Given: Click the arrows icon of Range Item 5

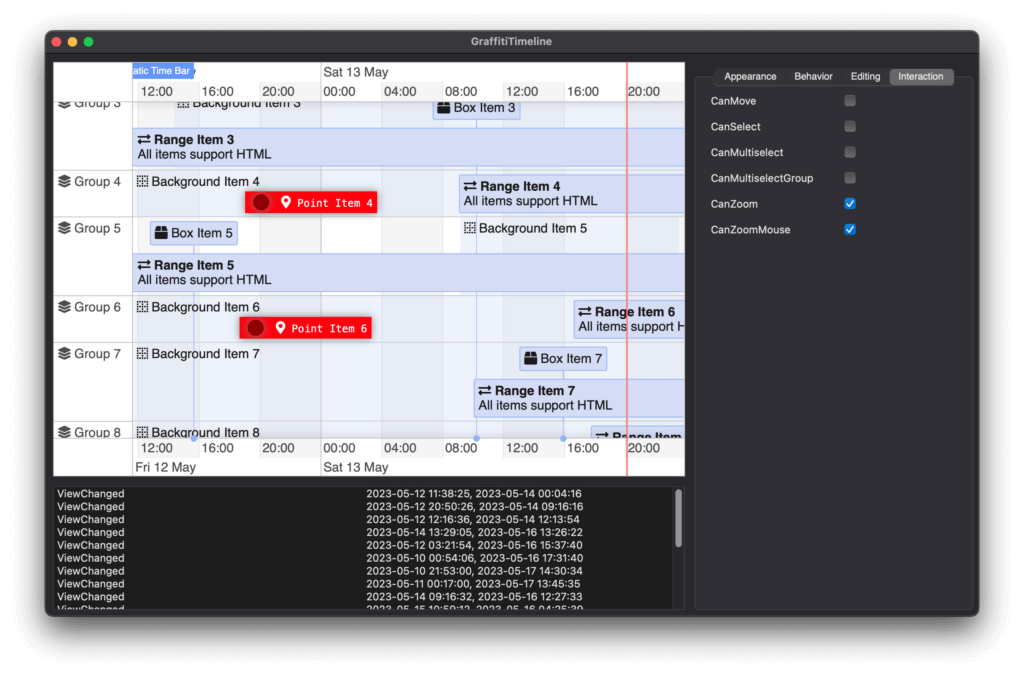Looking at the screenshot, I should coord(144,265).
